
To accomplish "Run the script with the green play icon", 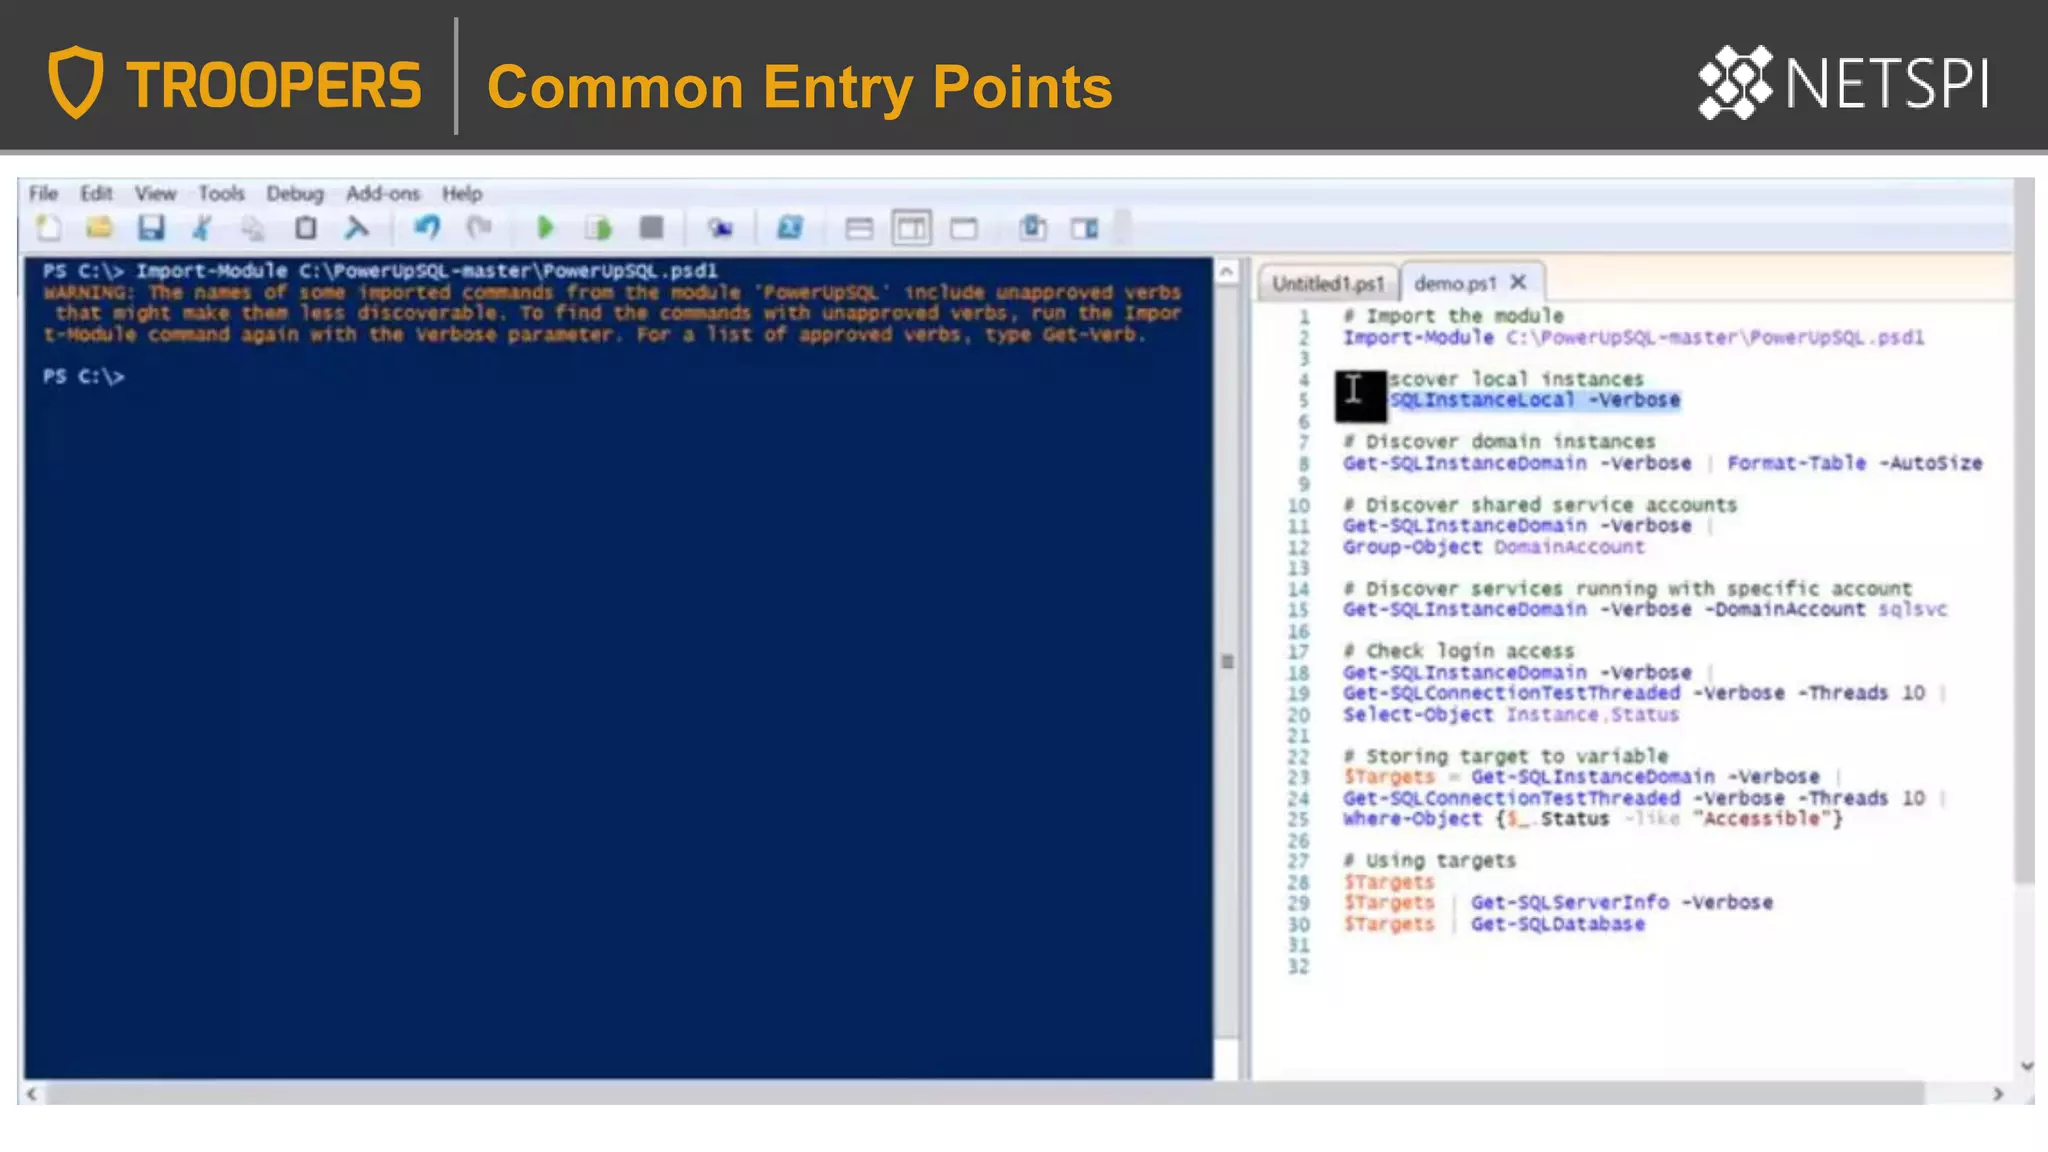I will coord(545,228).
